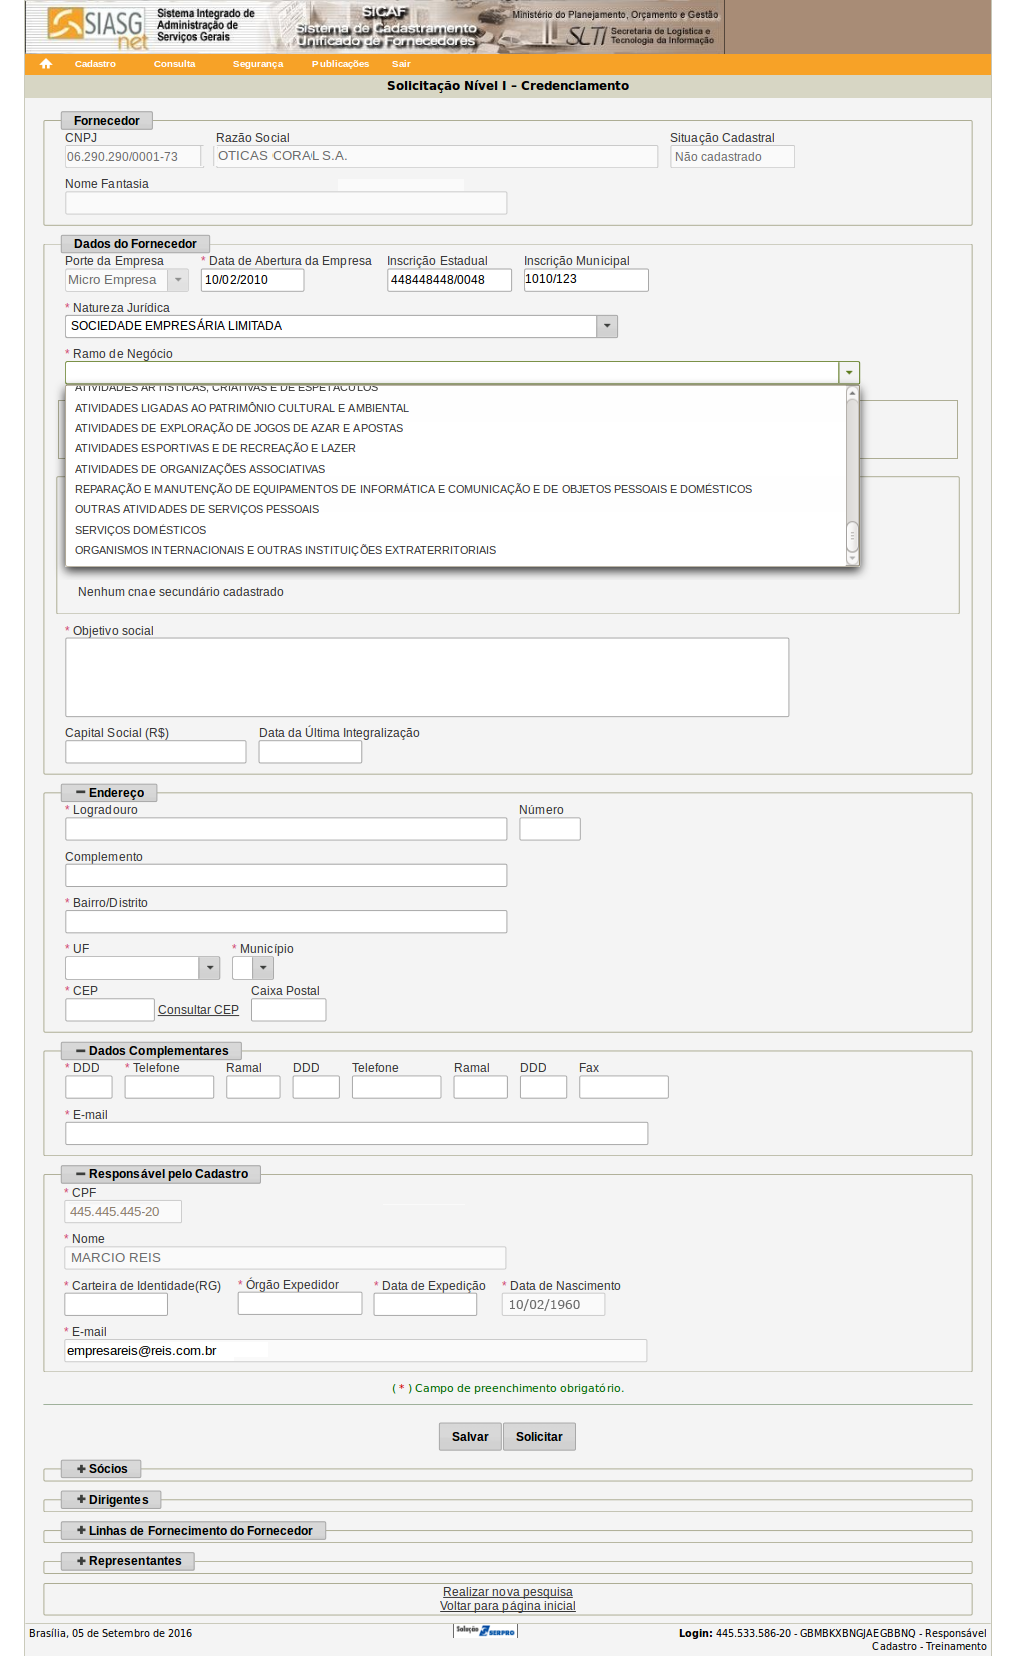
Task: Focus the Complemento field
Action: point(286,875)
